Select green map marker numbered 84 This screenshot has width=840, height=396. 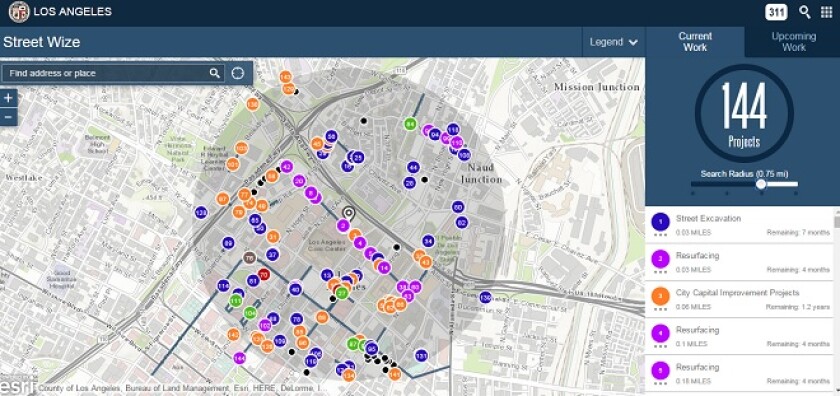[410, 124]
